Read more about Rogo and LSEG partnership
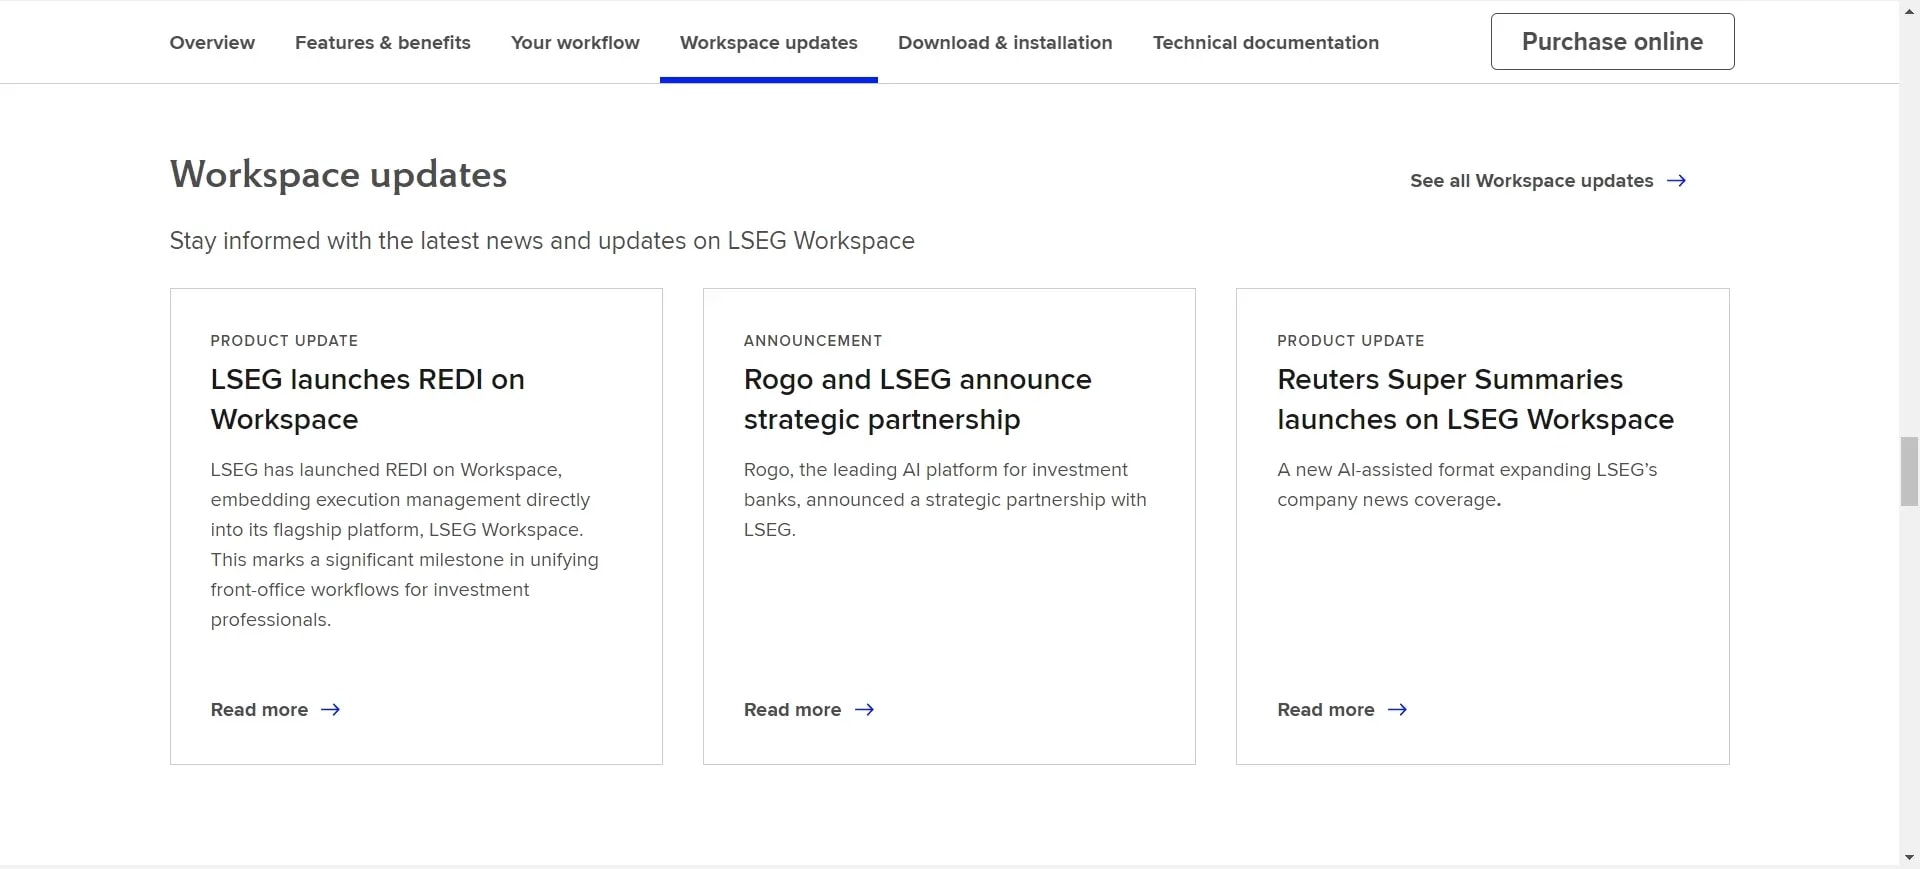This screenshot has height=869, width=1920. point(809,710)
